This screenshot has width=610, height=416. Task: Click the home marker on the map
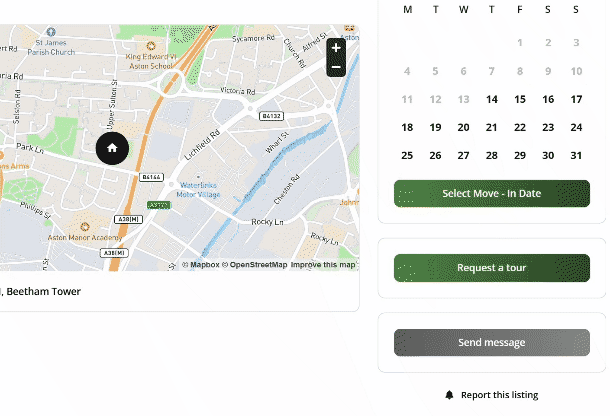click(x=112, y=148)
